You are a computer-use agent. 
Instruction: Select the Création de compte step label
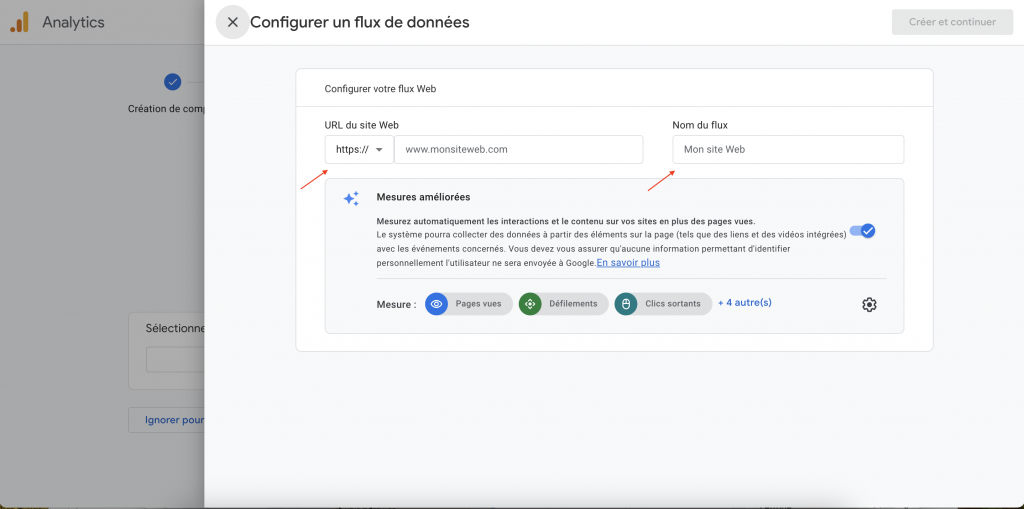tap(166, 109)
